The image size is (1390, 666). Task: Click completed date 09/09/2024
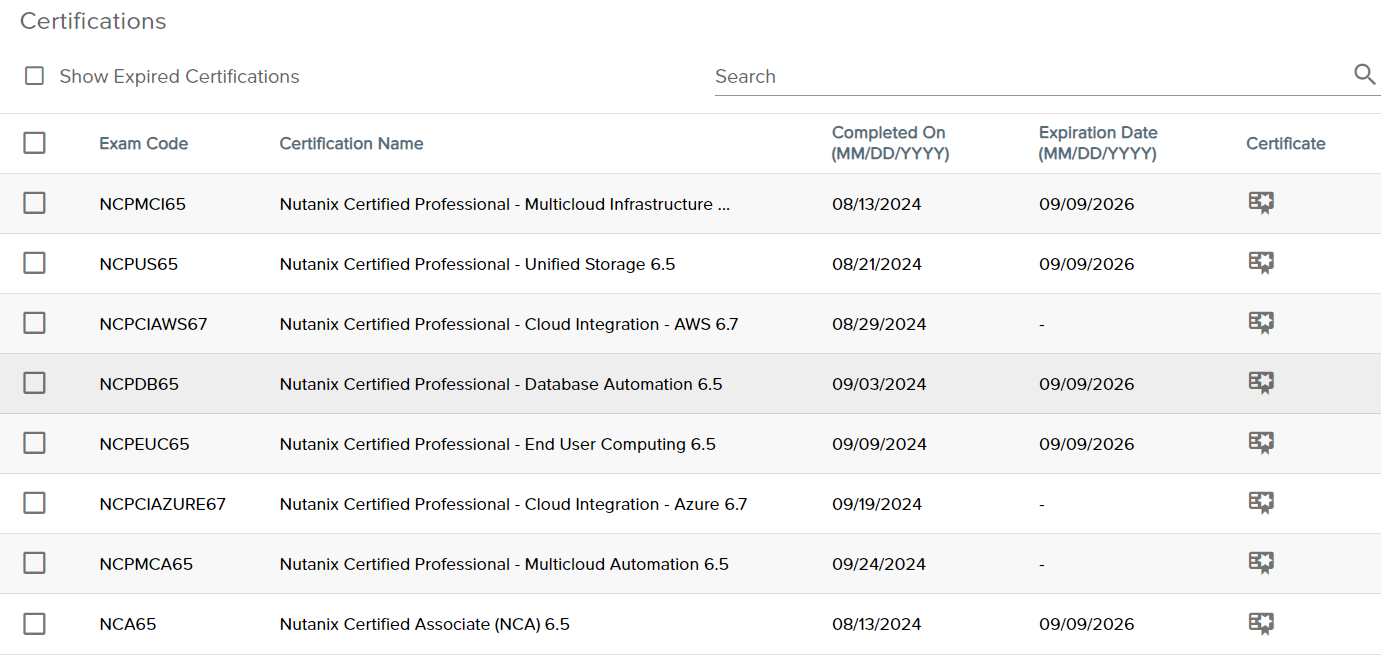pos(879,444)
